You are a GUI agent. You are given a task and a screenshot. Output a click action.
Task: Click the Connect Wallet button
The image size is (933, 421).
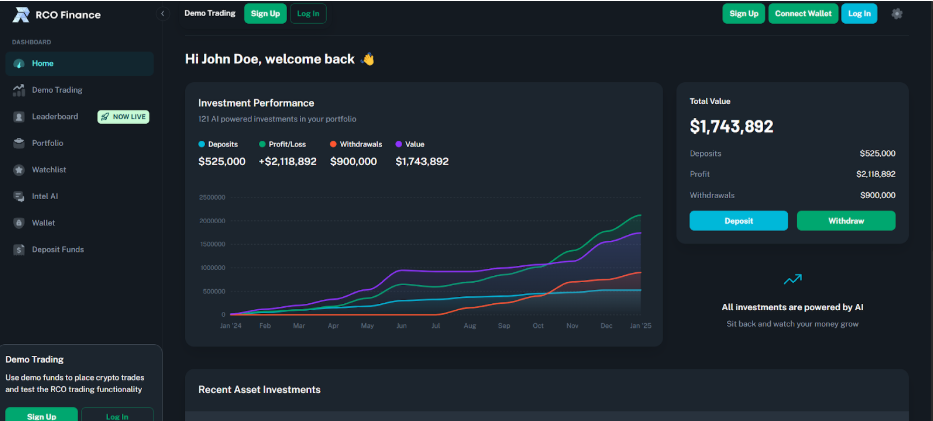(803, 14)
